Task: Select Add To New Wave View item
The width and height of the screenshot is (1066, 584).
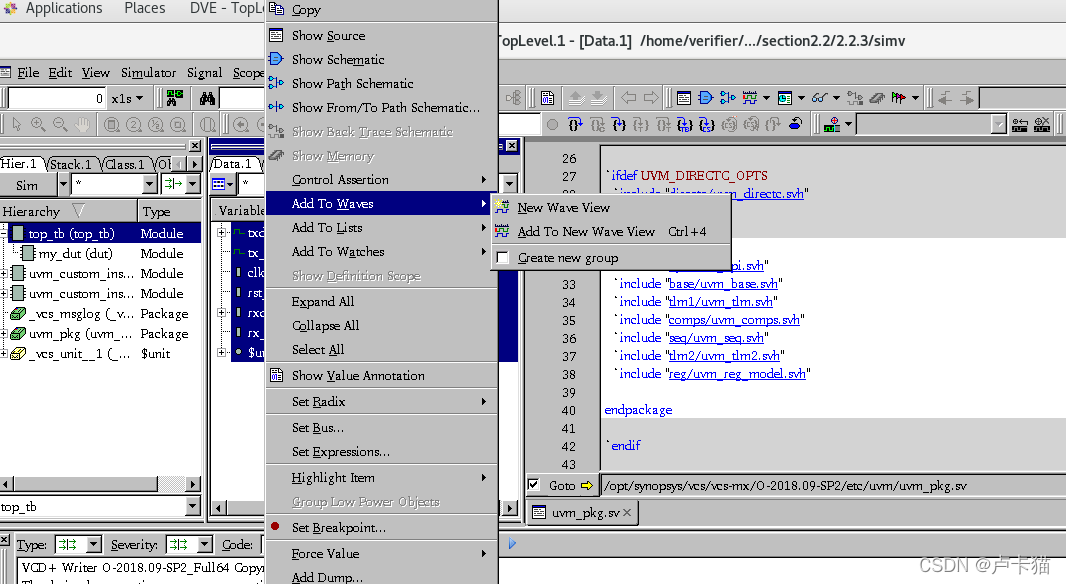Action: pos(611,232)
